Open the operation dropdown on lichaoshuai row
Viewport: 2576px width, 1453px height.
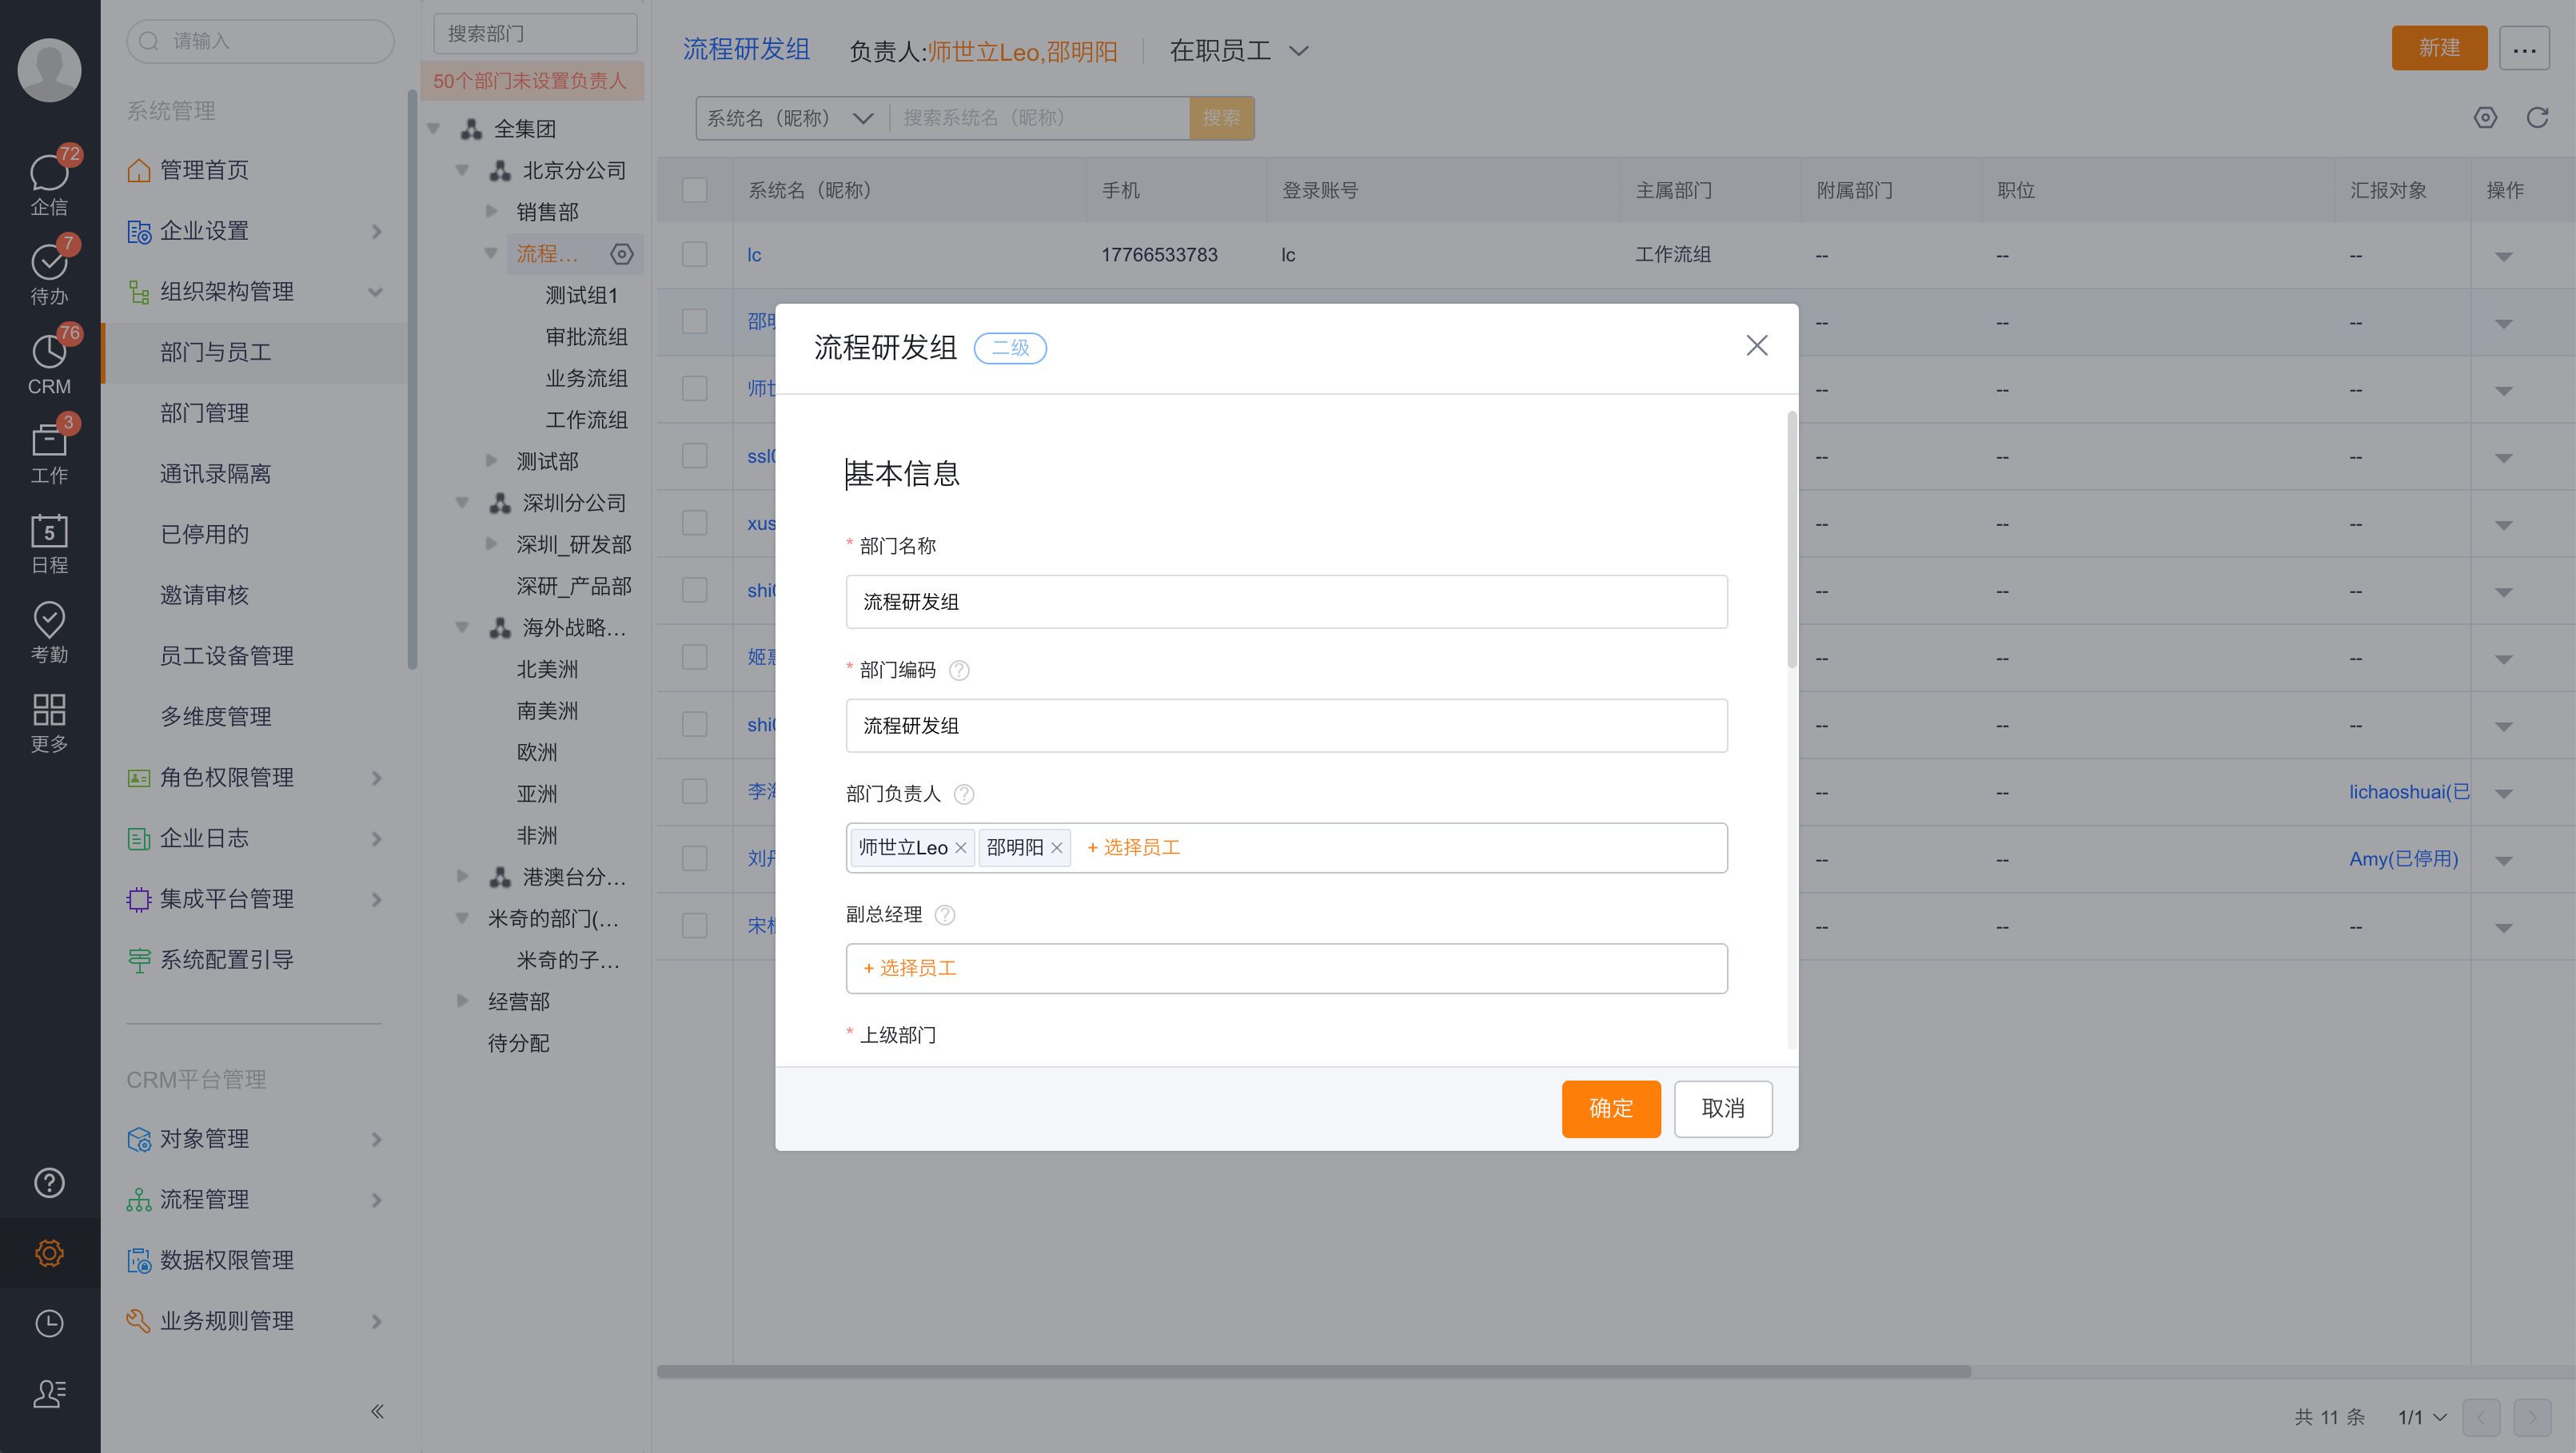tap(2503, 791)
